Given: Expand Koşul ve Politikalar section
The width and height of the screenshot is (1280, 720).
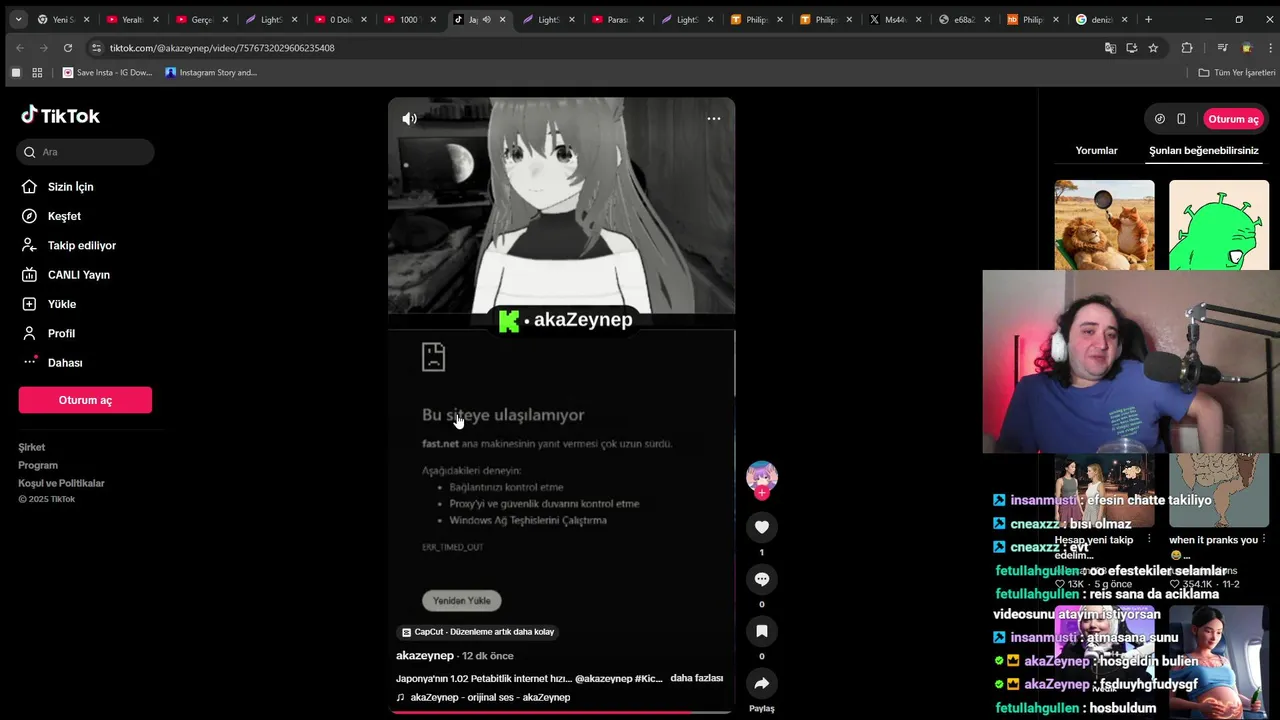Looking at the screenshot, I should click(x=61, y=483).
